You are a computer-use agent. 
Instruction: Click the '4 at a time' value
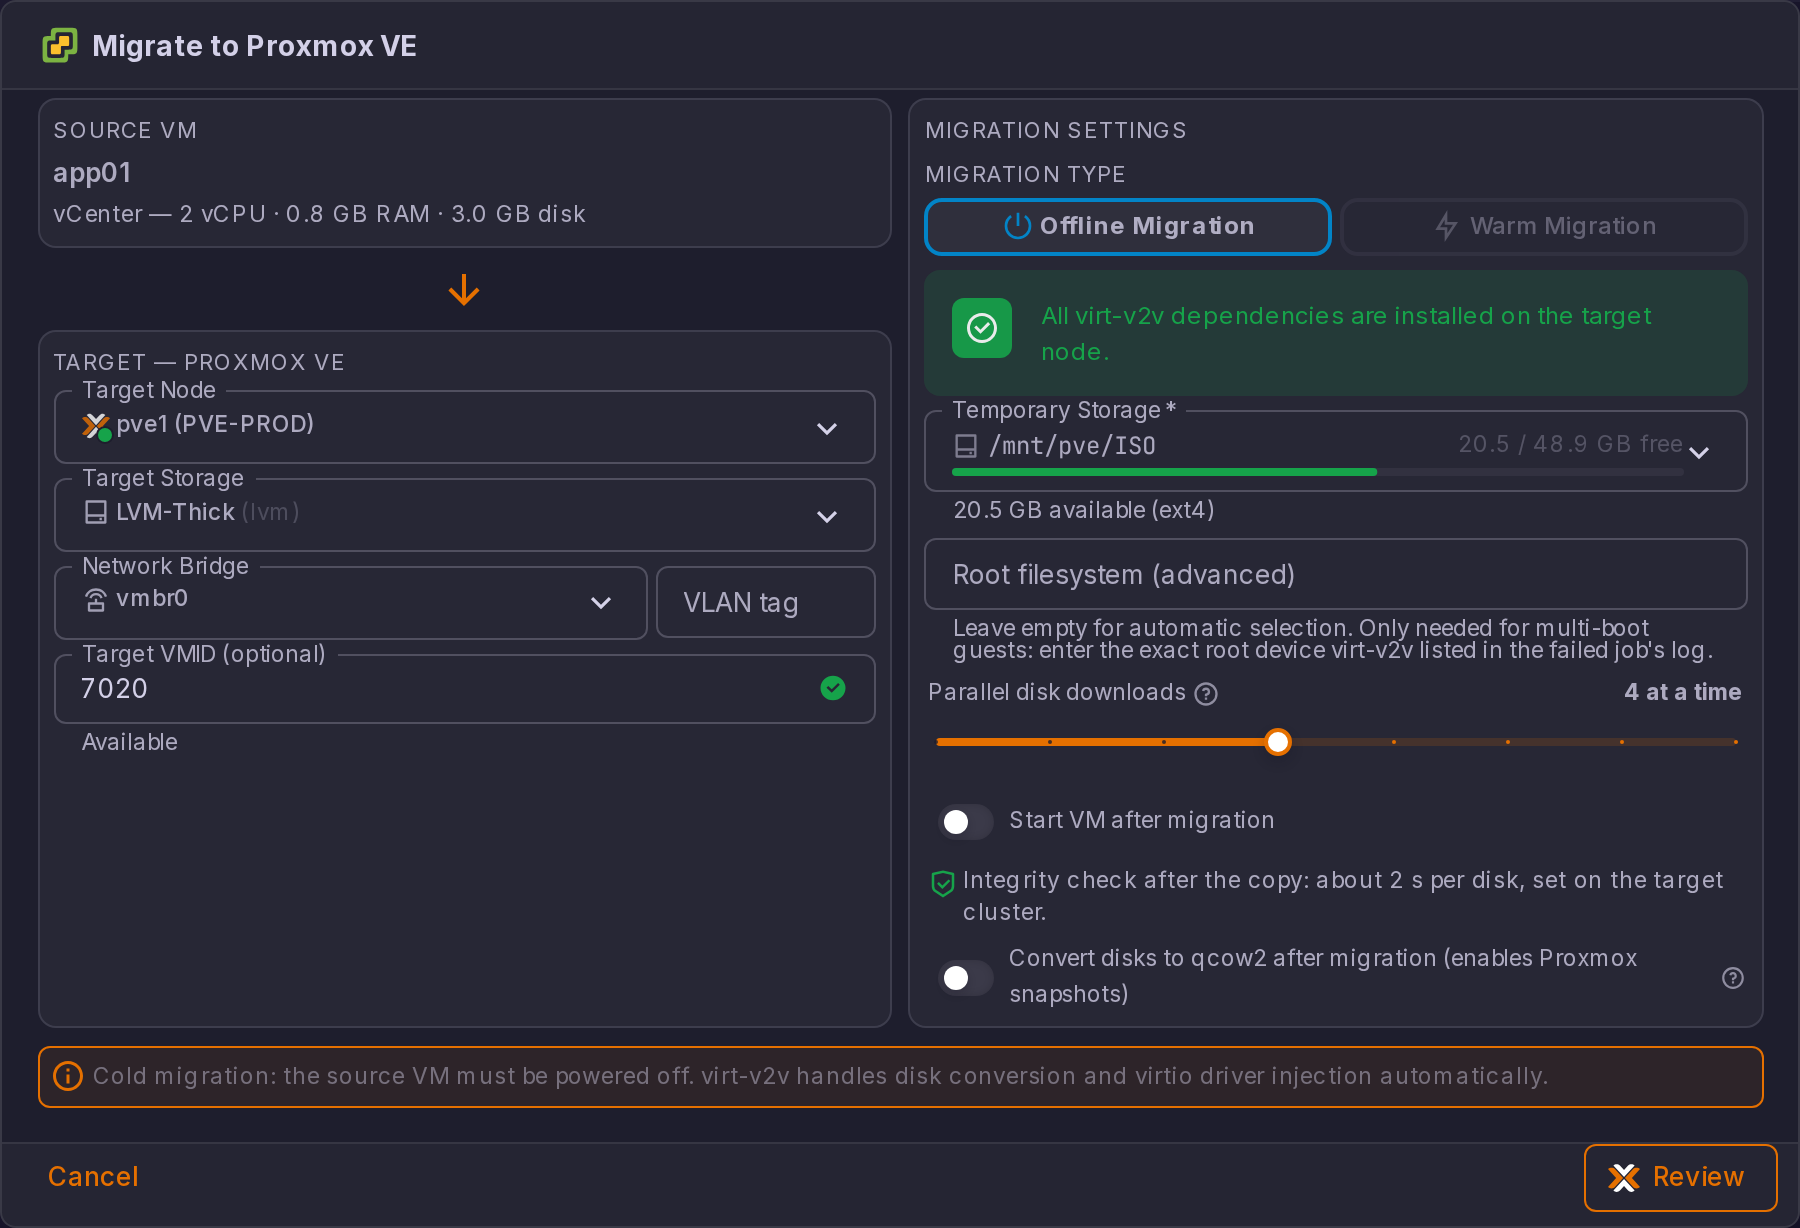point(1683,692)
